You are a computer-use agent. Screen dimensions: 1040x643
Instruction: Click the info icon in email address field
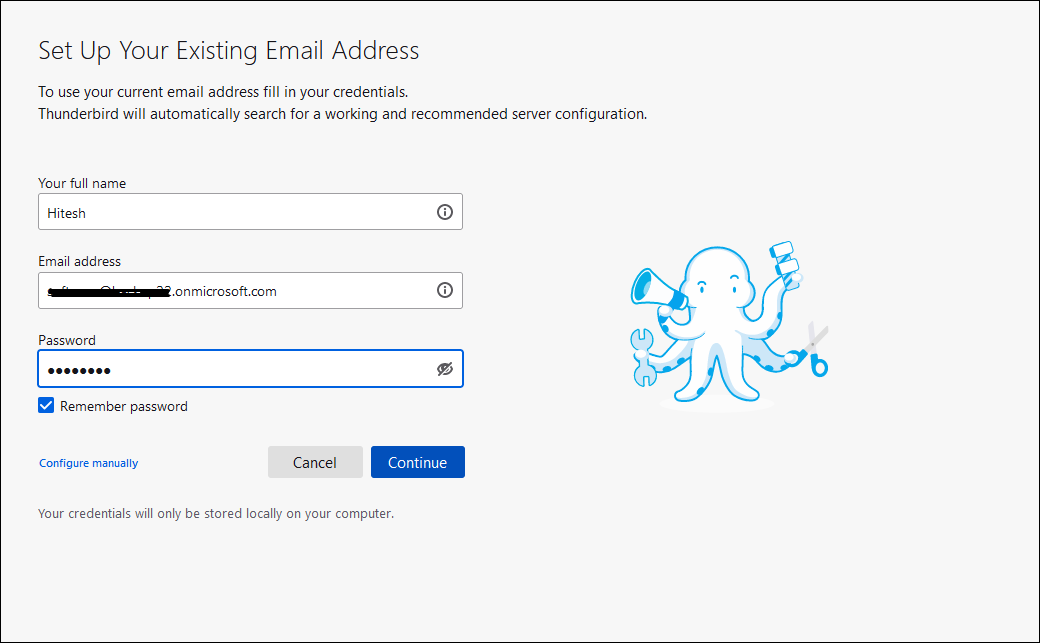[444, 290]
